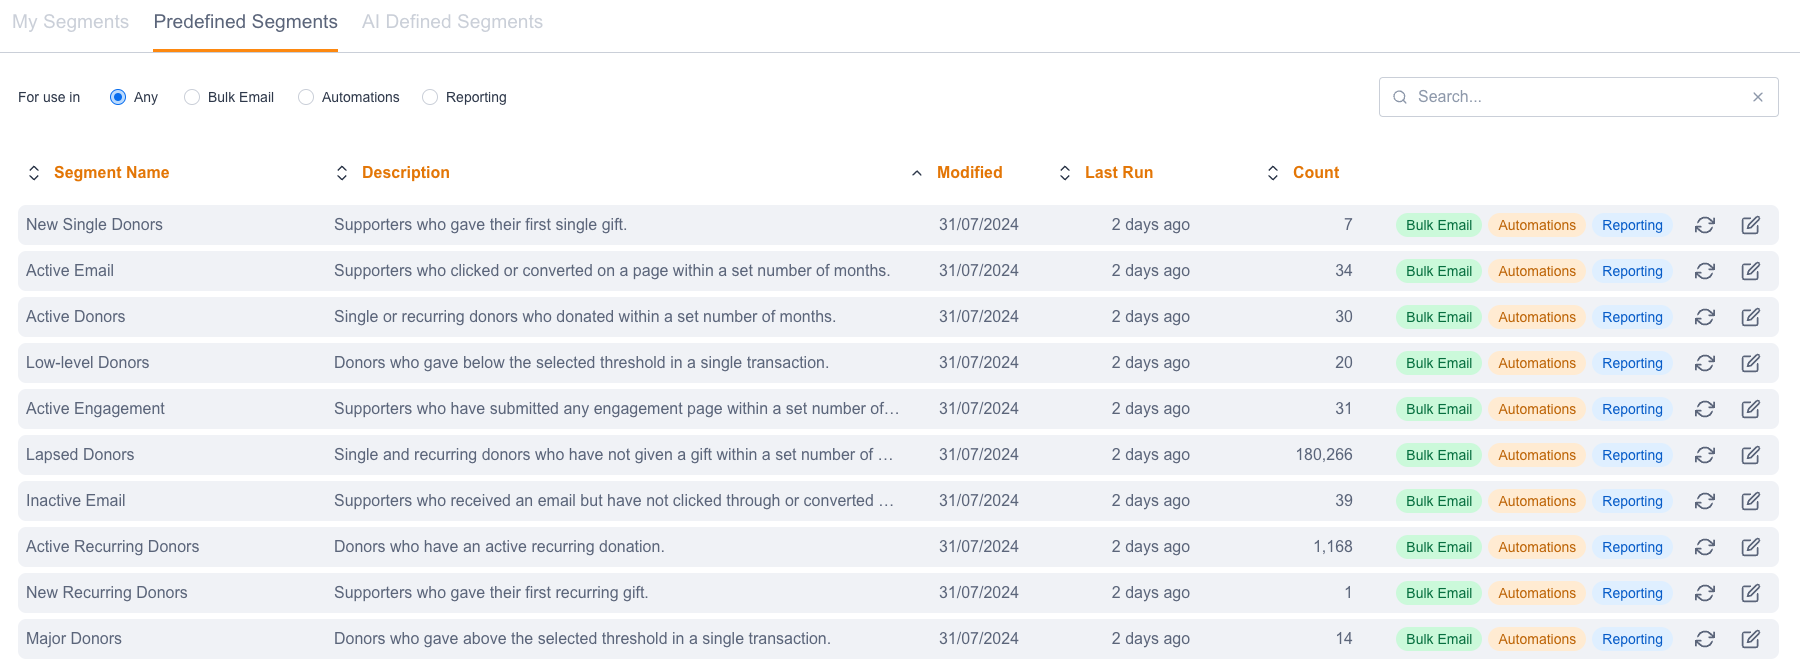Screen dimensions: 1800x671
Task: Sort the table by Segment Name
Action: tap(111, 173)
